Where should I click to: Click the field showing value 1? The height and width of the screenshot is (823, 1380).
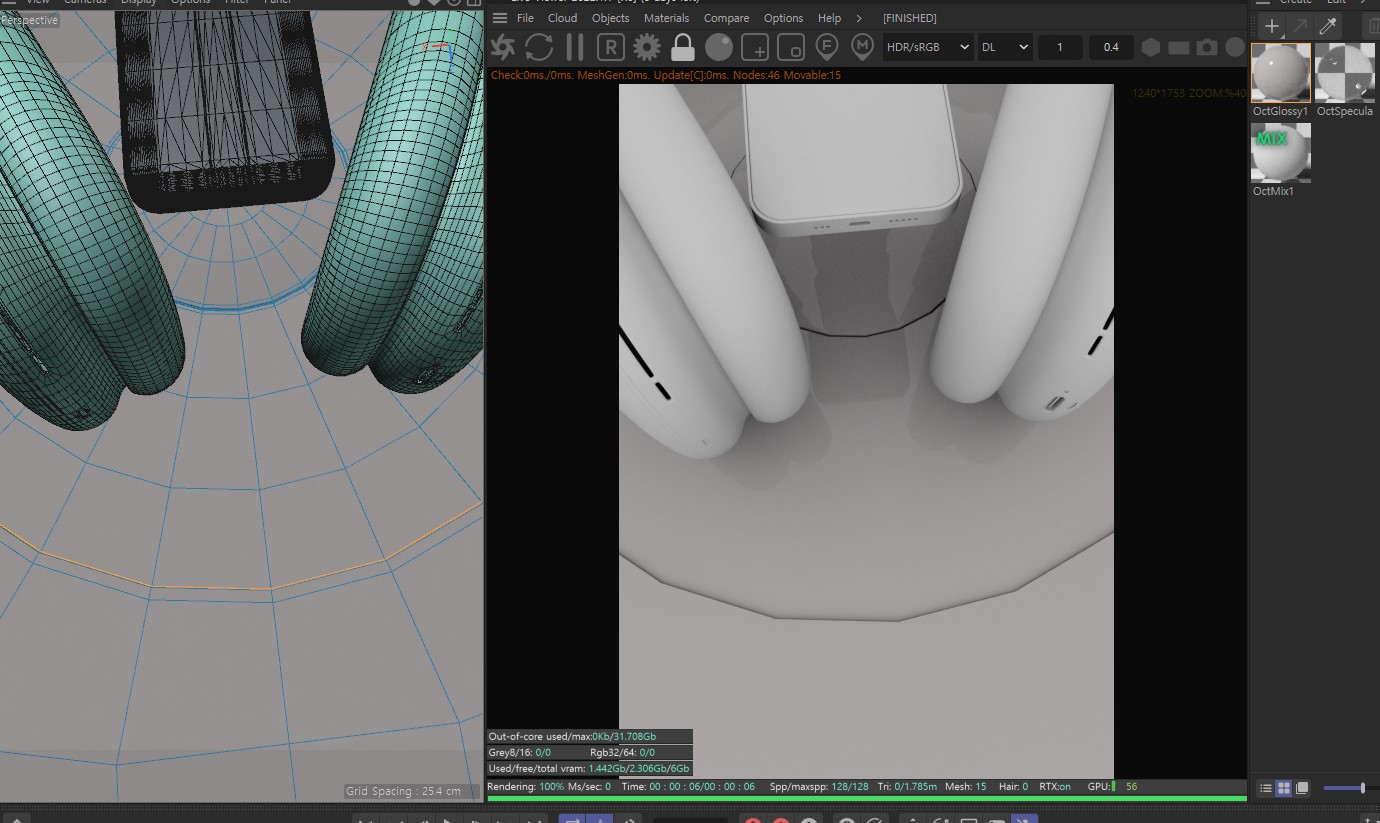[1060, 47]
